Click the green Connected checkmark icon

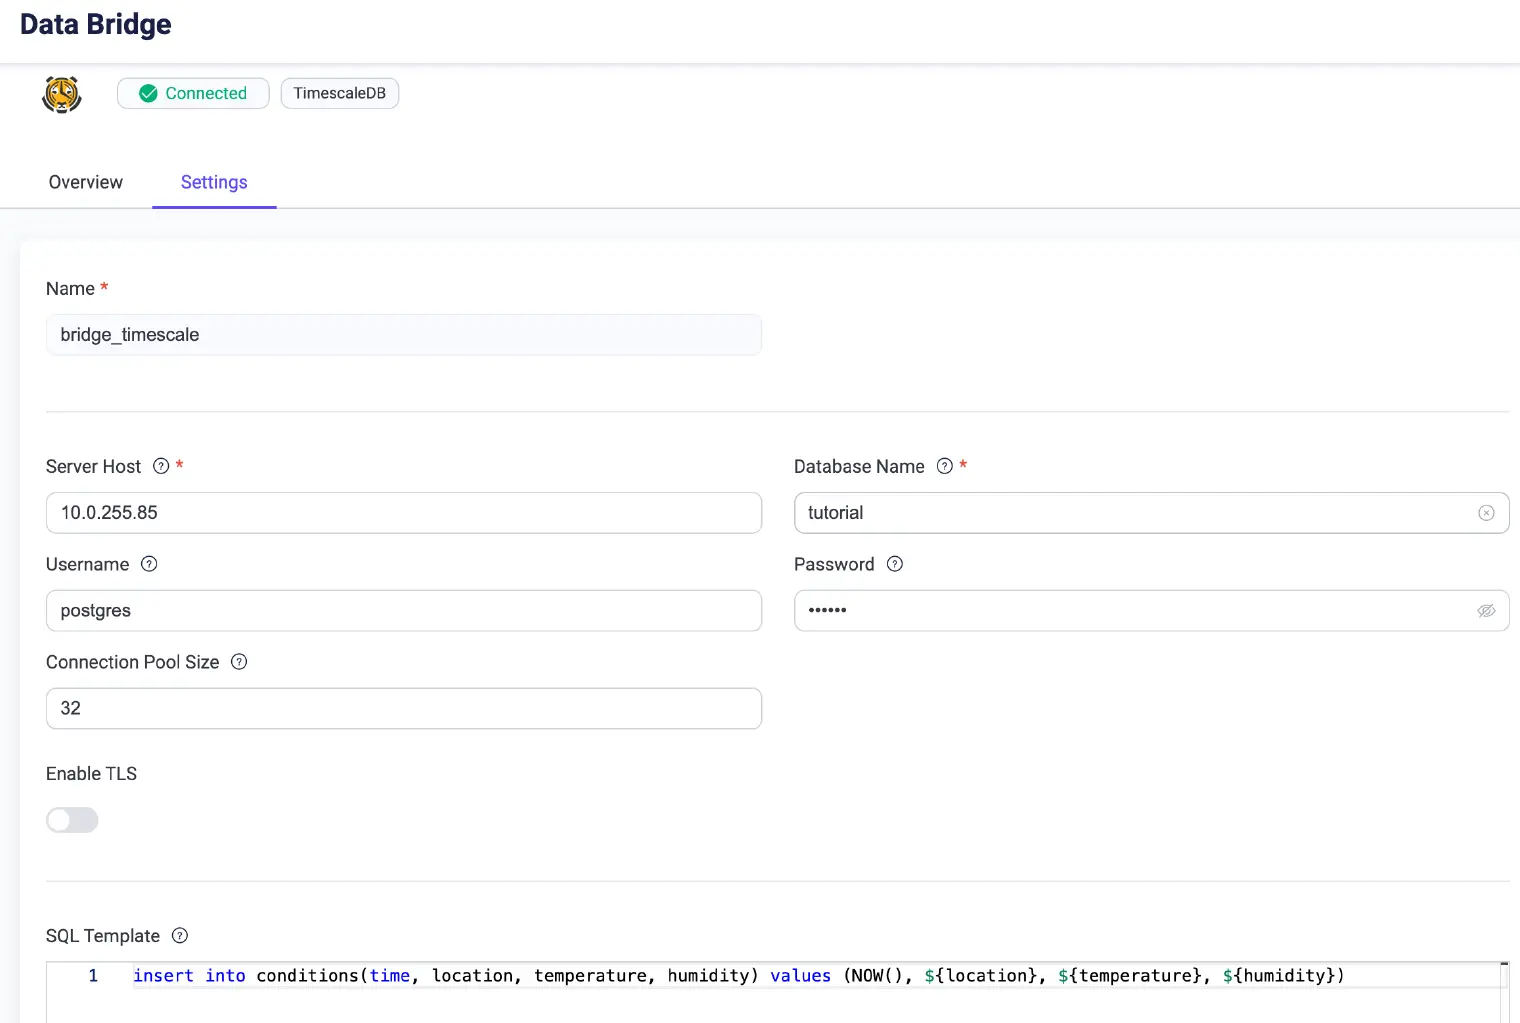(x=148, y=93)
